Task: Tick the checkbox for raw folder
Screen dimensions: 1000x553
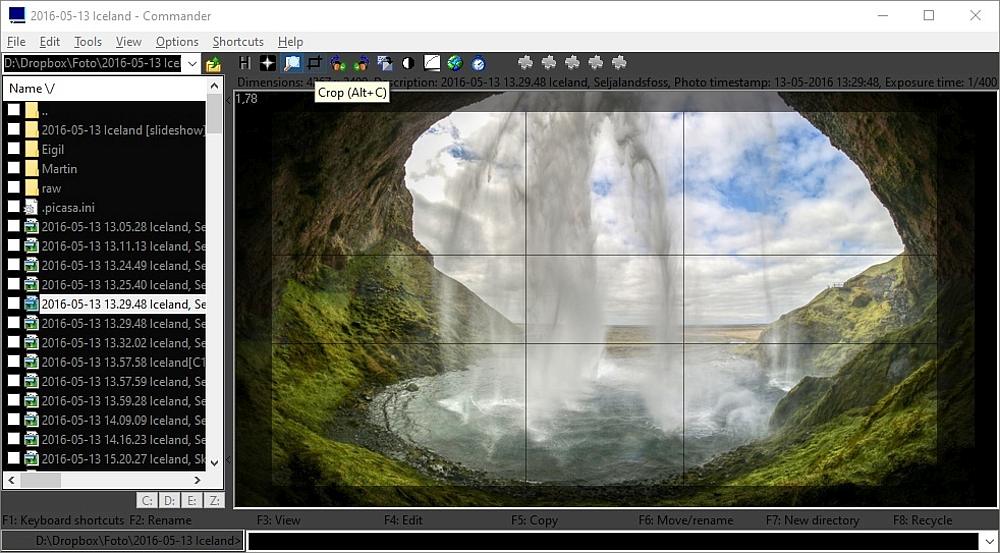Action: pyautogui.click(x=13, y=188)
